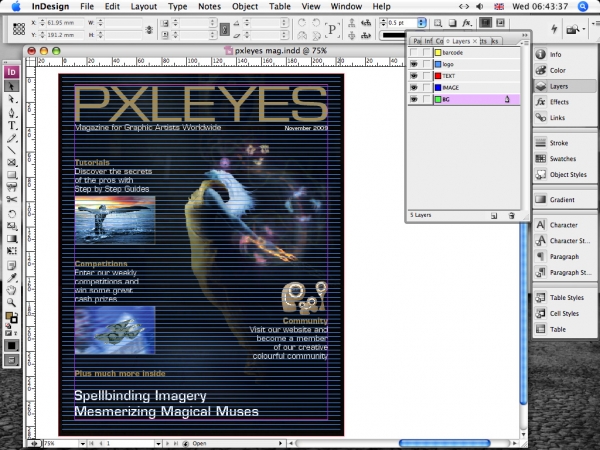Open the Paragraph panel in dock
600x450 pixels.
click(x=564, y=256)
